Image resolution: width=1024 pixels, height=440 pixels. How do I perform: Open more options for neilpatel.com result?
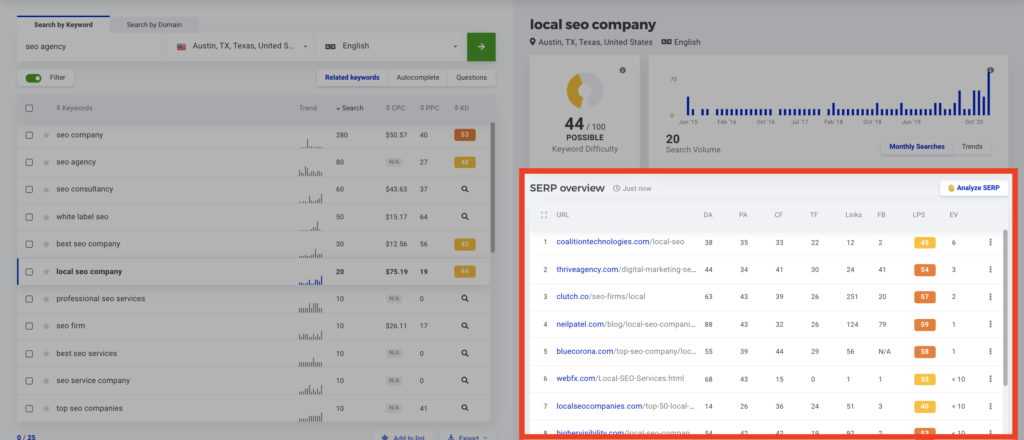(x=990, y=324)
